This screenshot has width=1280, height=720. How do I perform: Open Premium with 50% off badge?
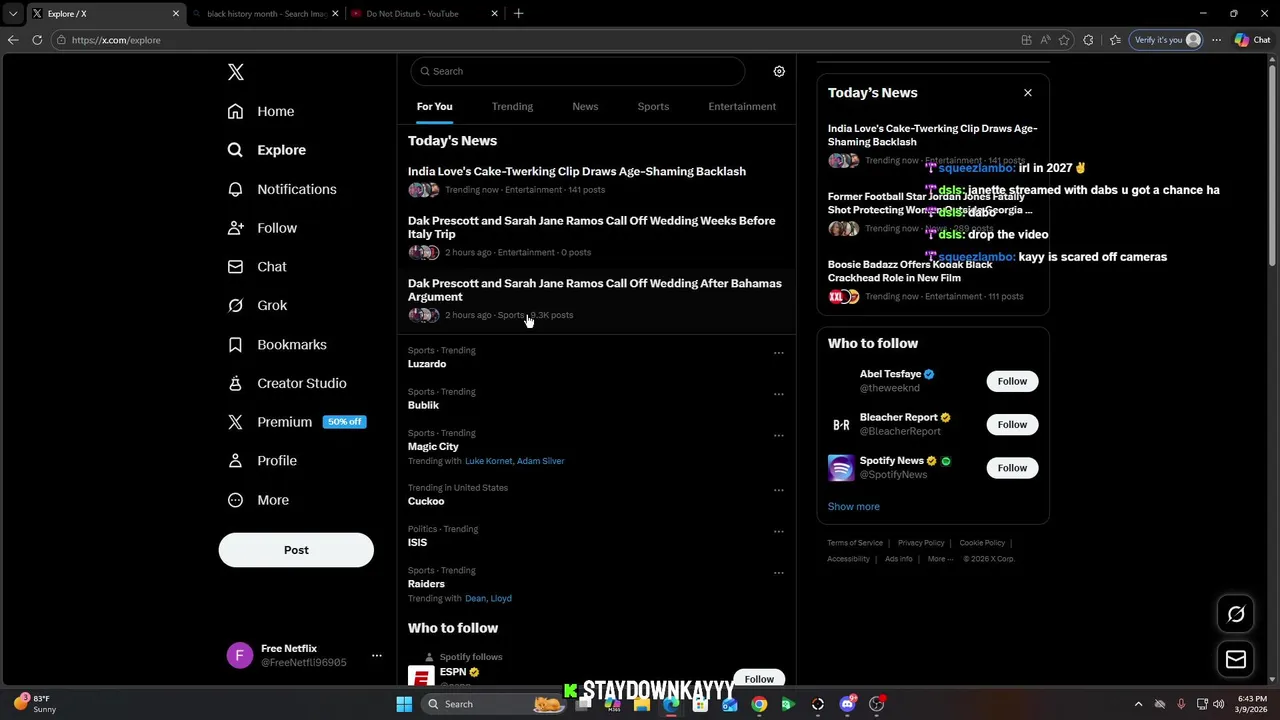pyautogui.click(x=296, y=422)
